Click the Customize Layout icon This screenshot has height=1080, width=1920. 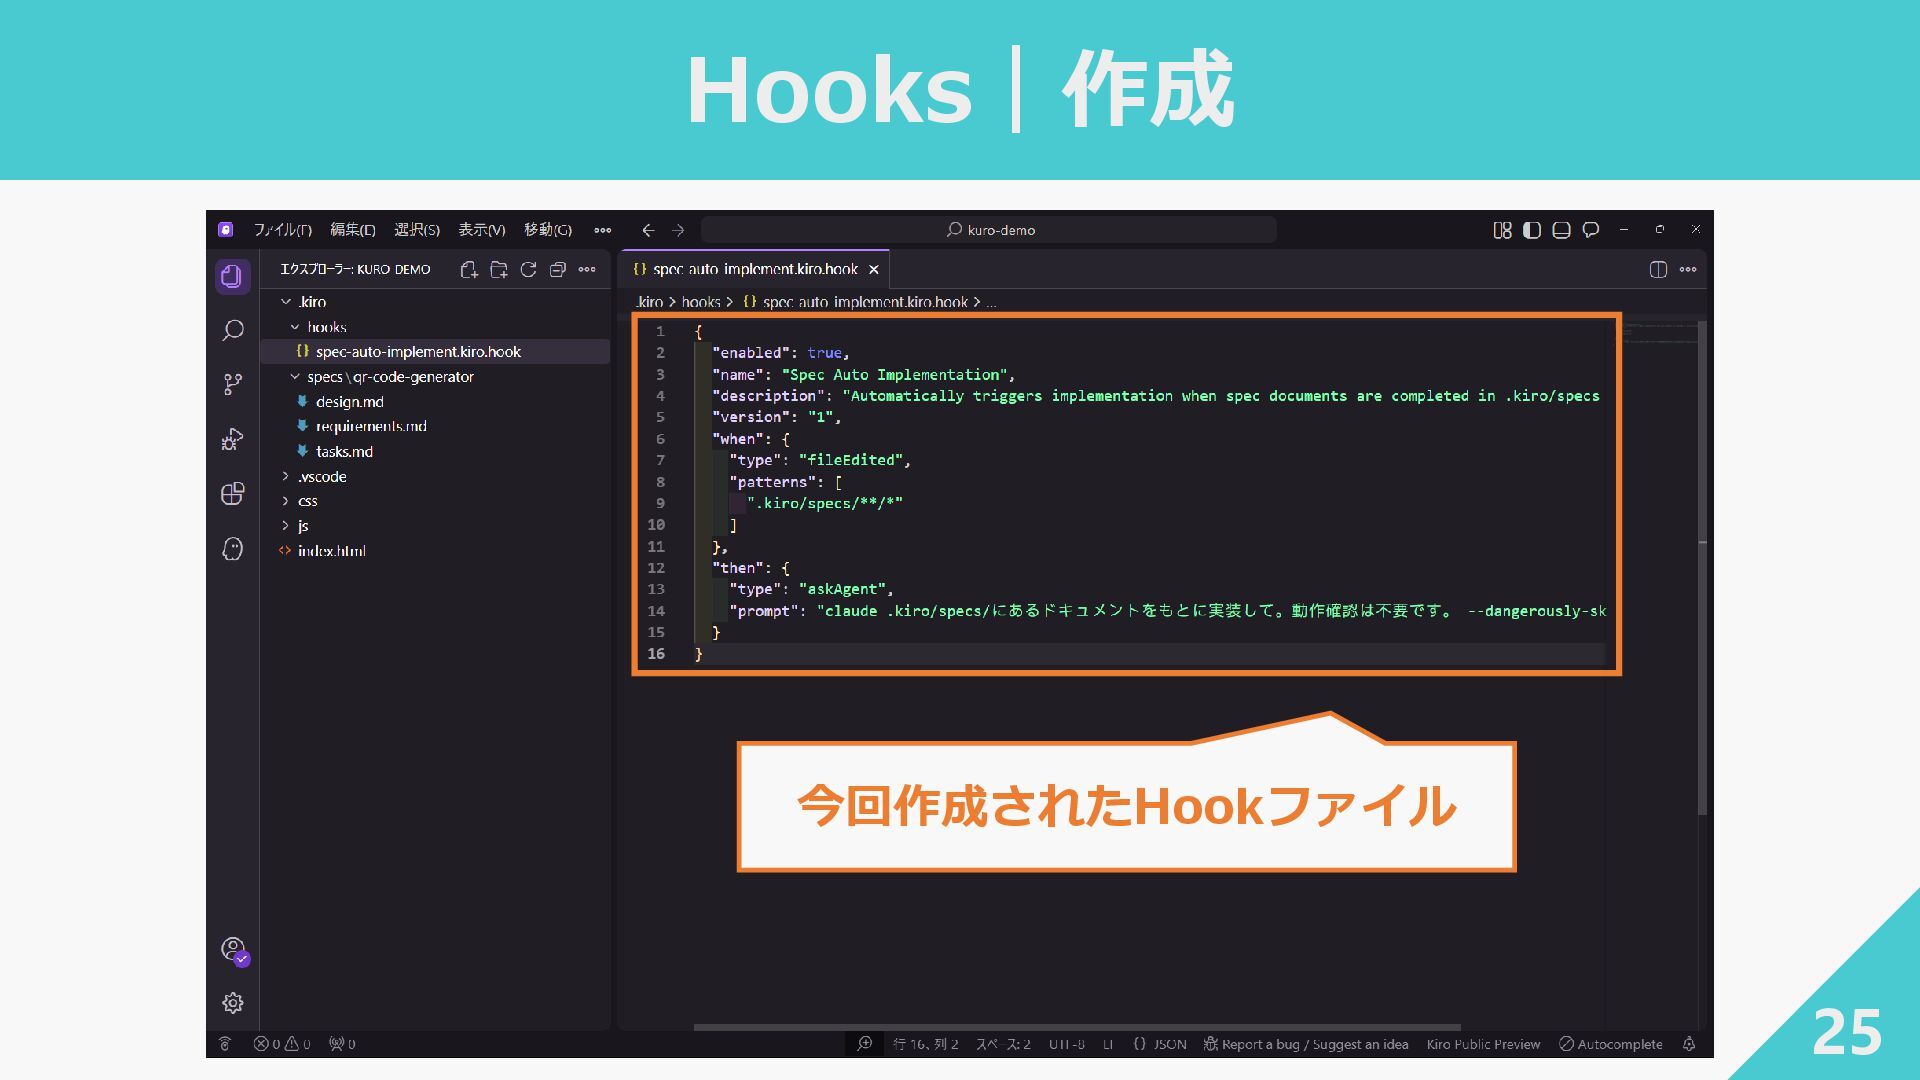1502,230
